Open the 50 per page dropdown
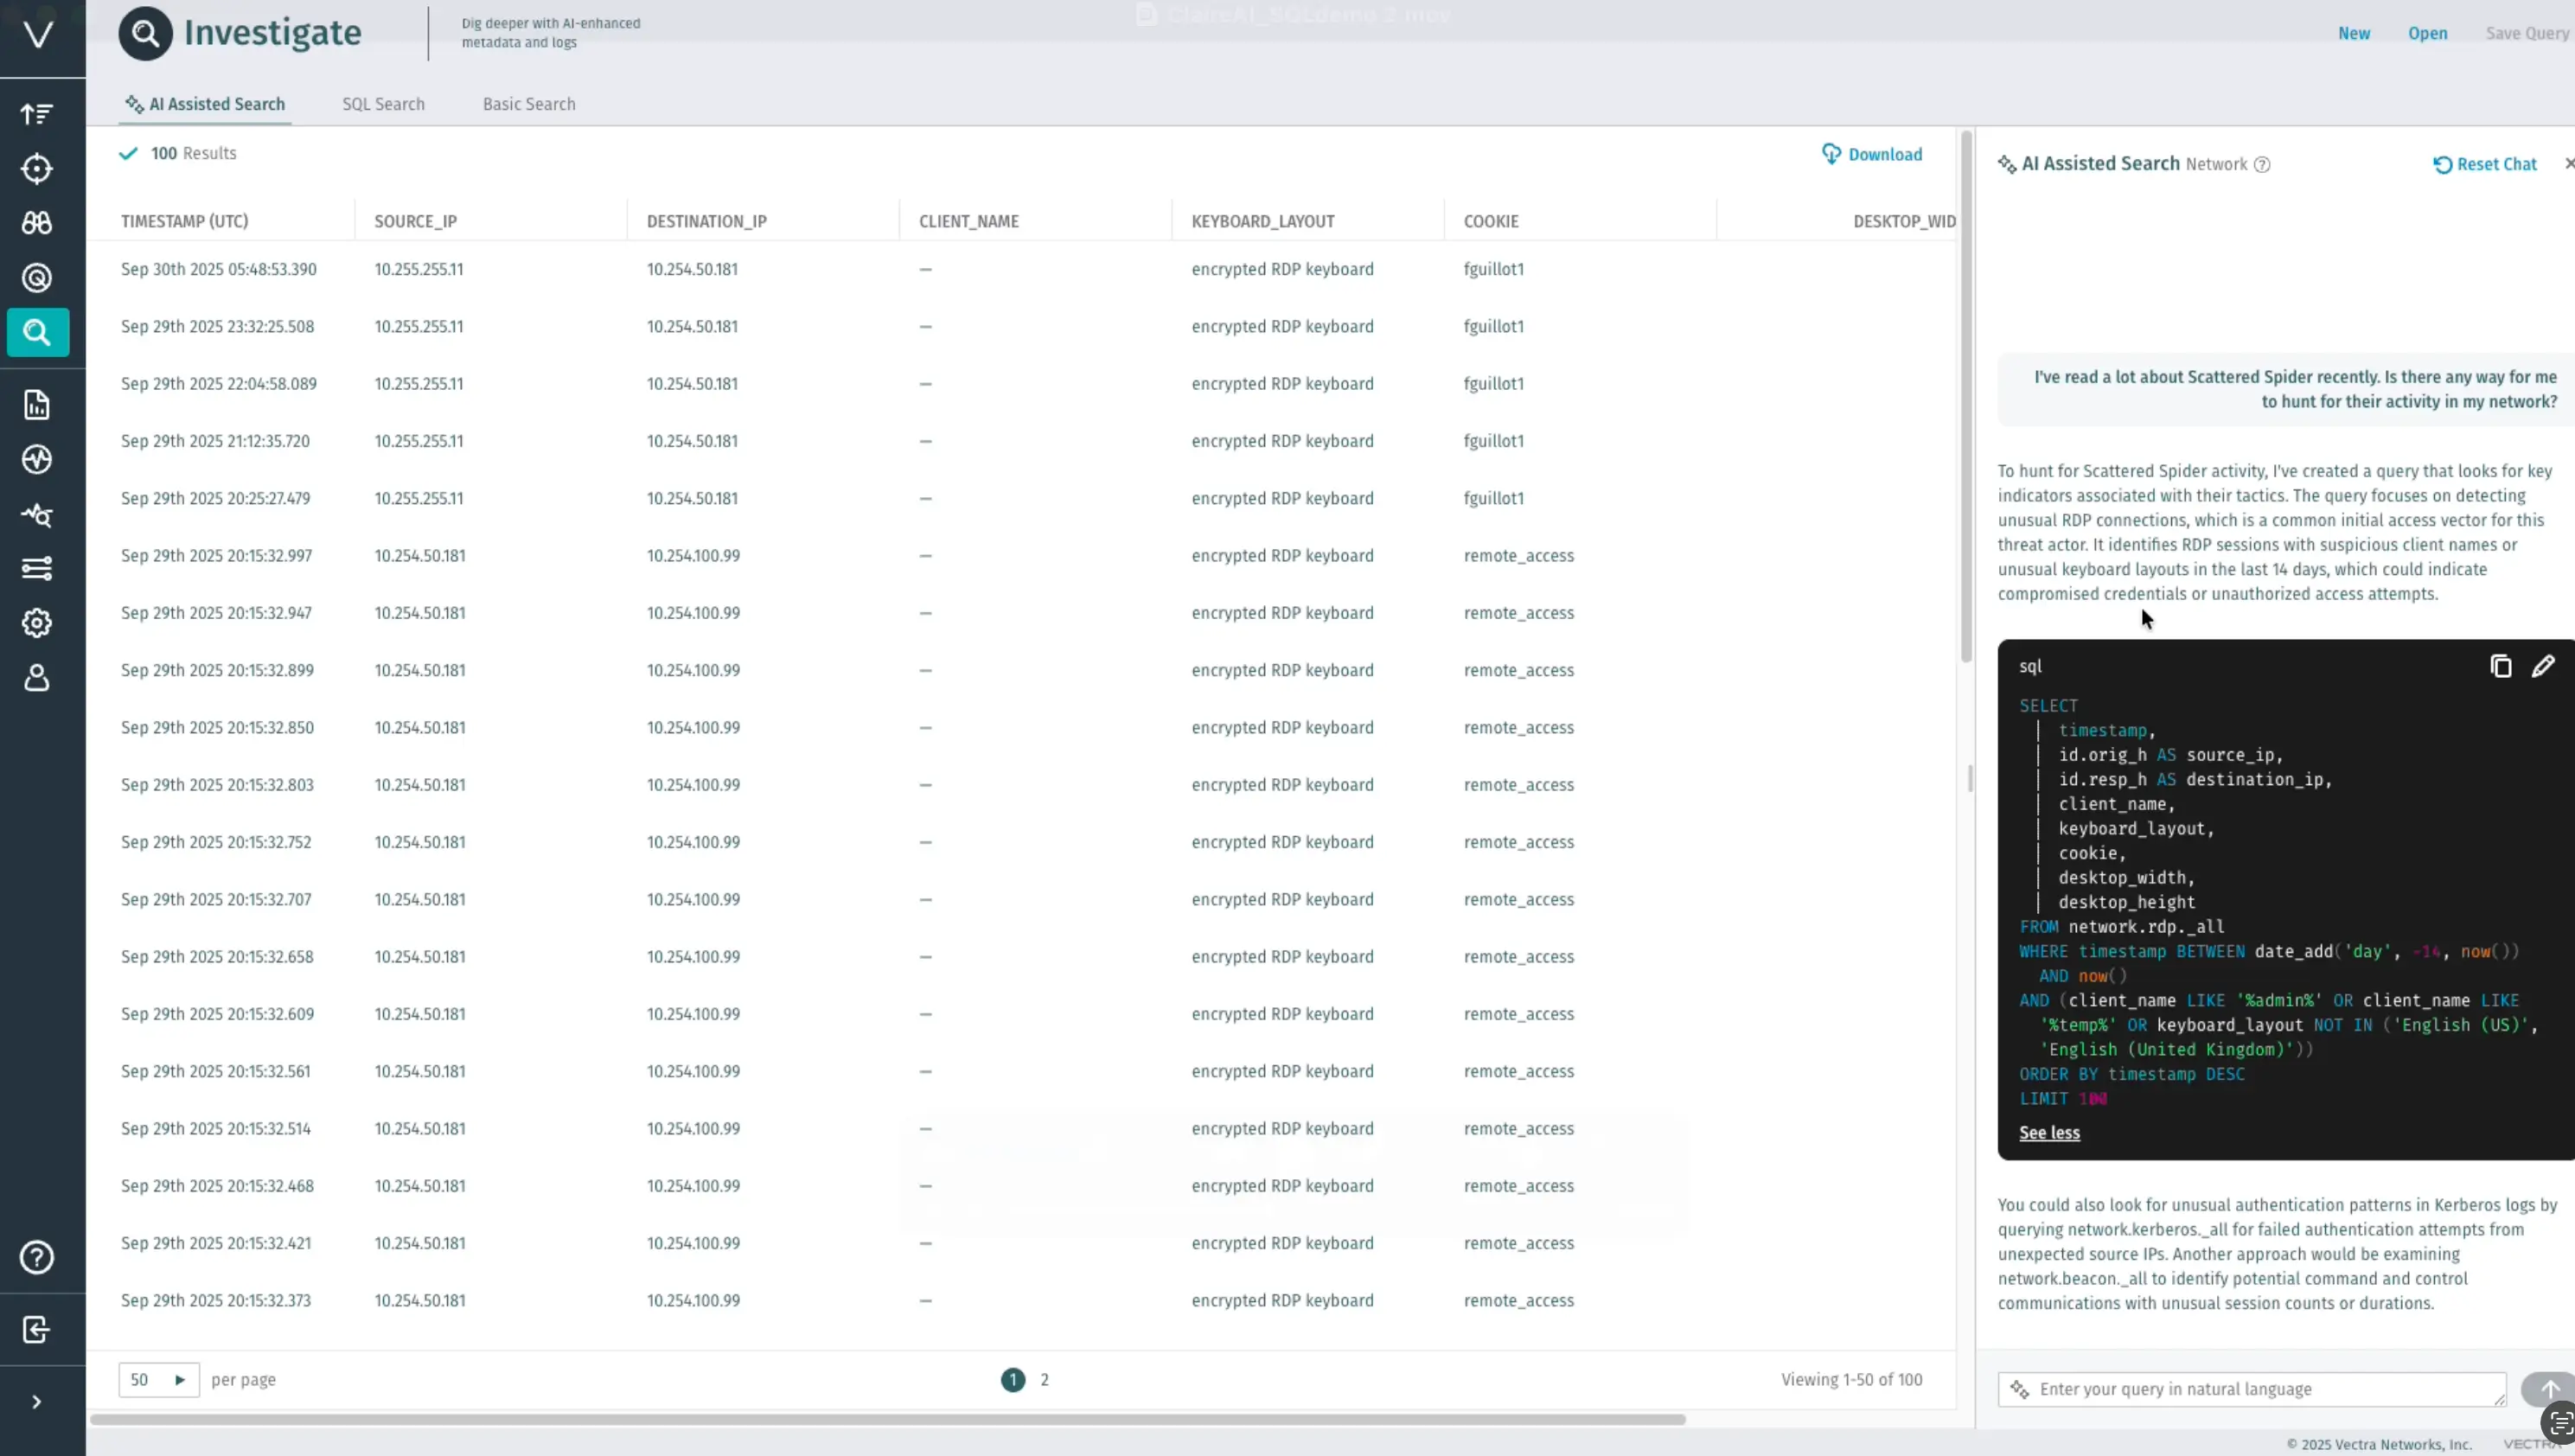The width and height of the screenshot is (2575, 1456). click(158, 1380)
